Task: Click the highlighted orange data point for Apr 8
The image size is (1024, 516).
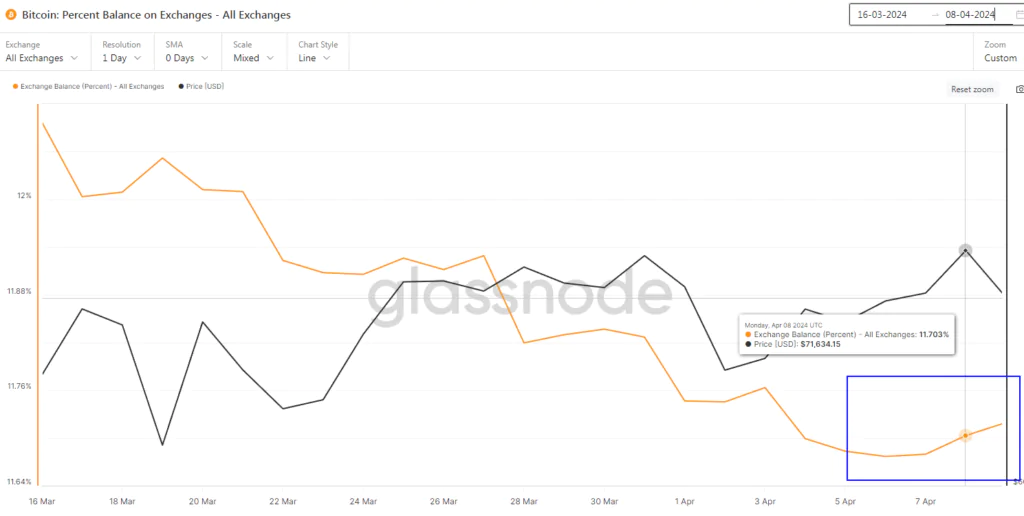Action: 965,436
